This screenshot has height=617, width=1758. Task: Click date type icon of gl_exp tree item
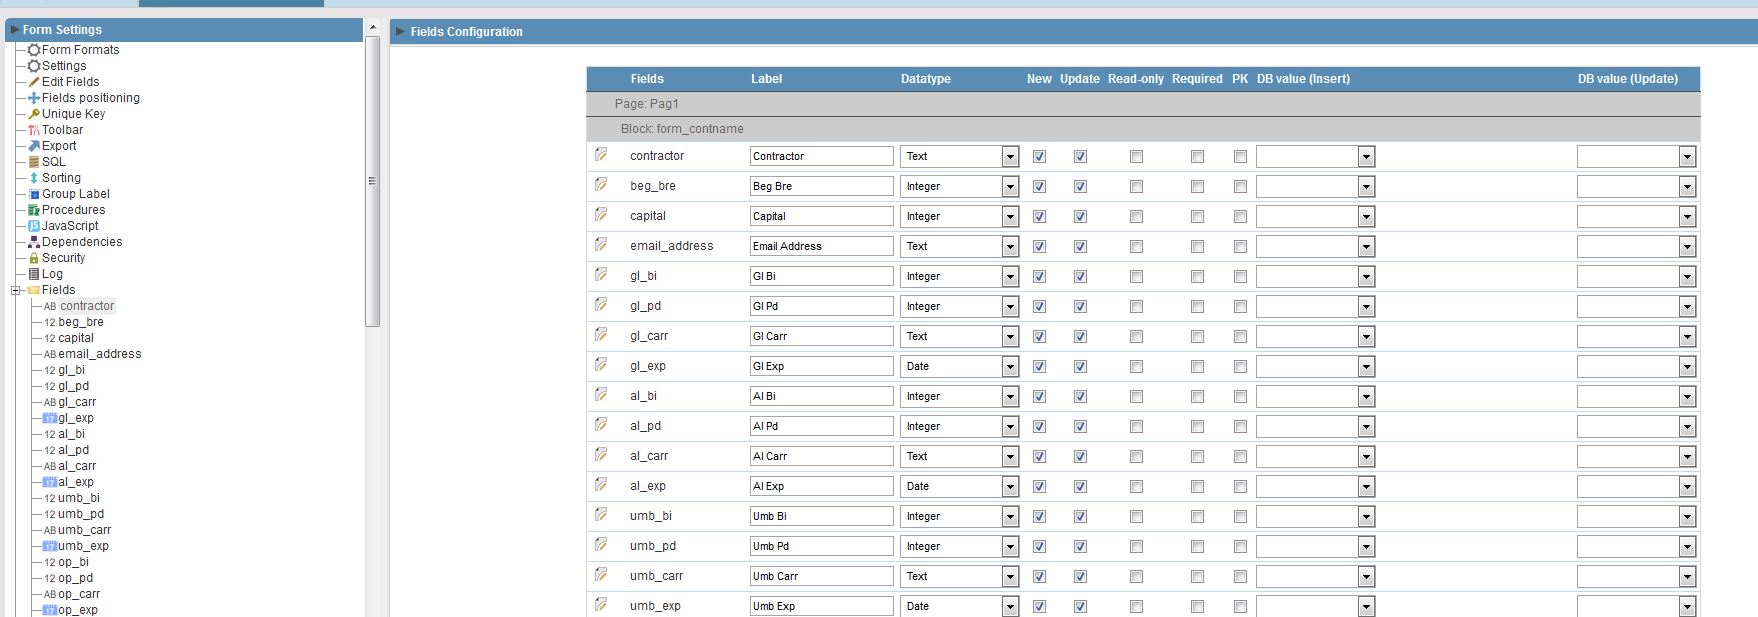(50, 418)
